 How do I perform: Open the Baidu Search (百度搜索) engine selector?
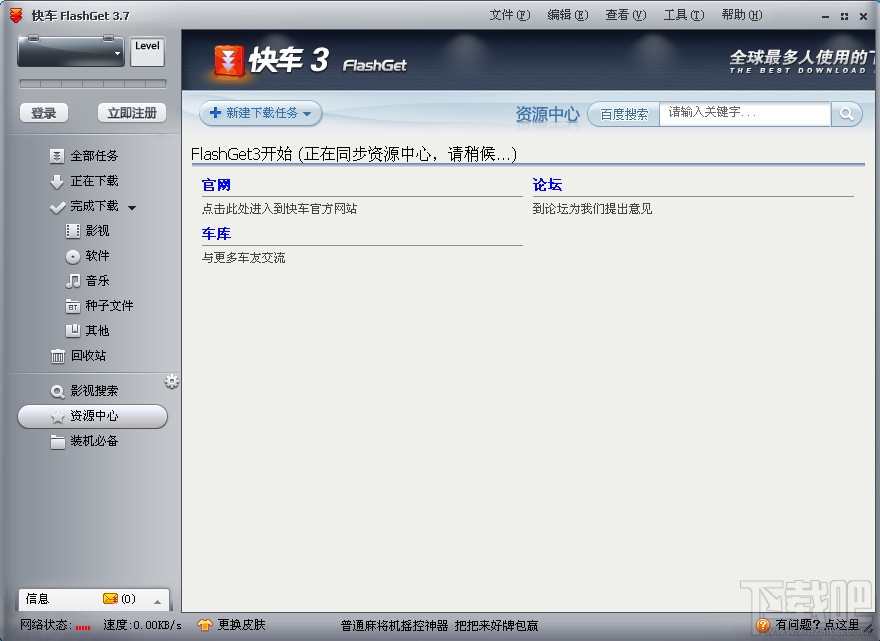click(x=624, y=115)
